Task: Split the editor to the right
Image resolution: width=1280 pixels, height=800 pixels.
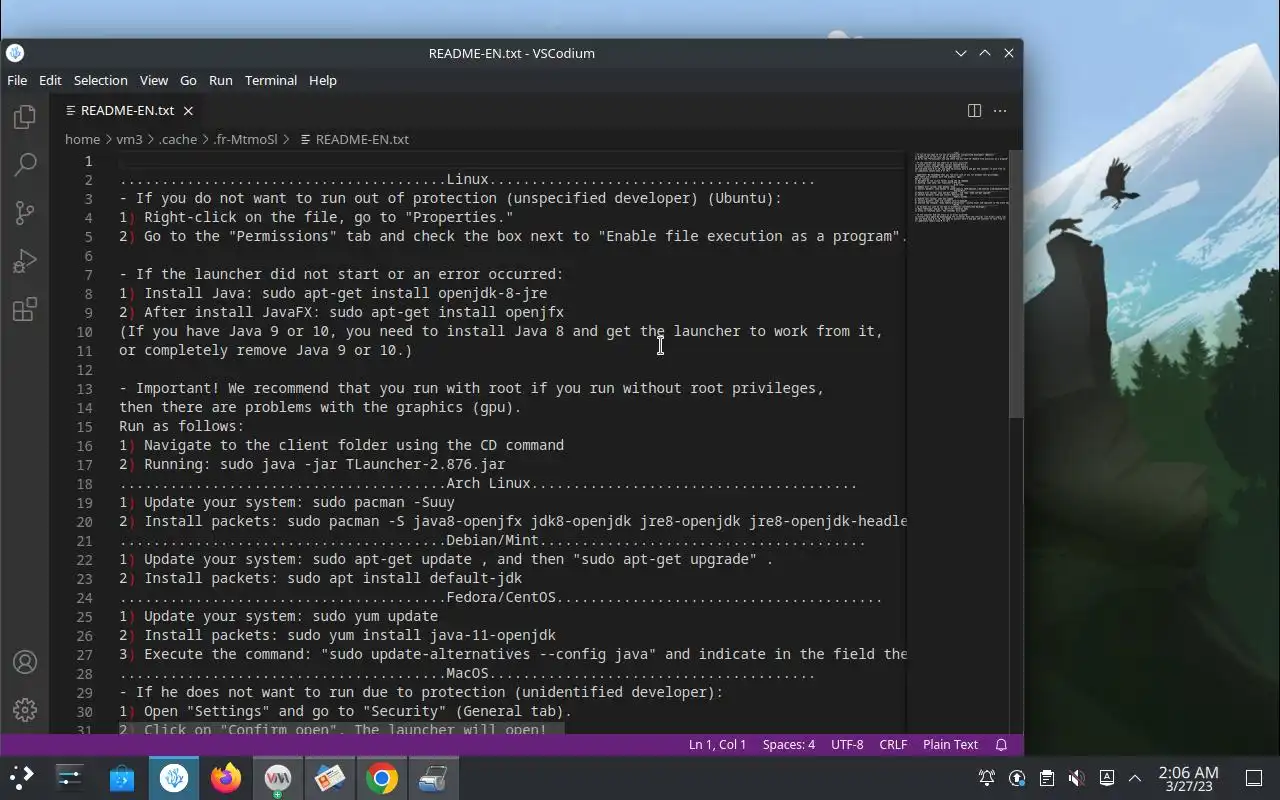Action: click(x=974, y=111)
